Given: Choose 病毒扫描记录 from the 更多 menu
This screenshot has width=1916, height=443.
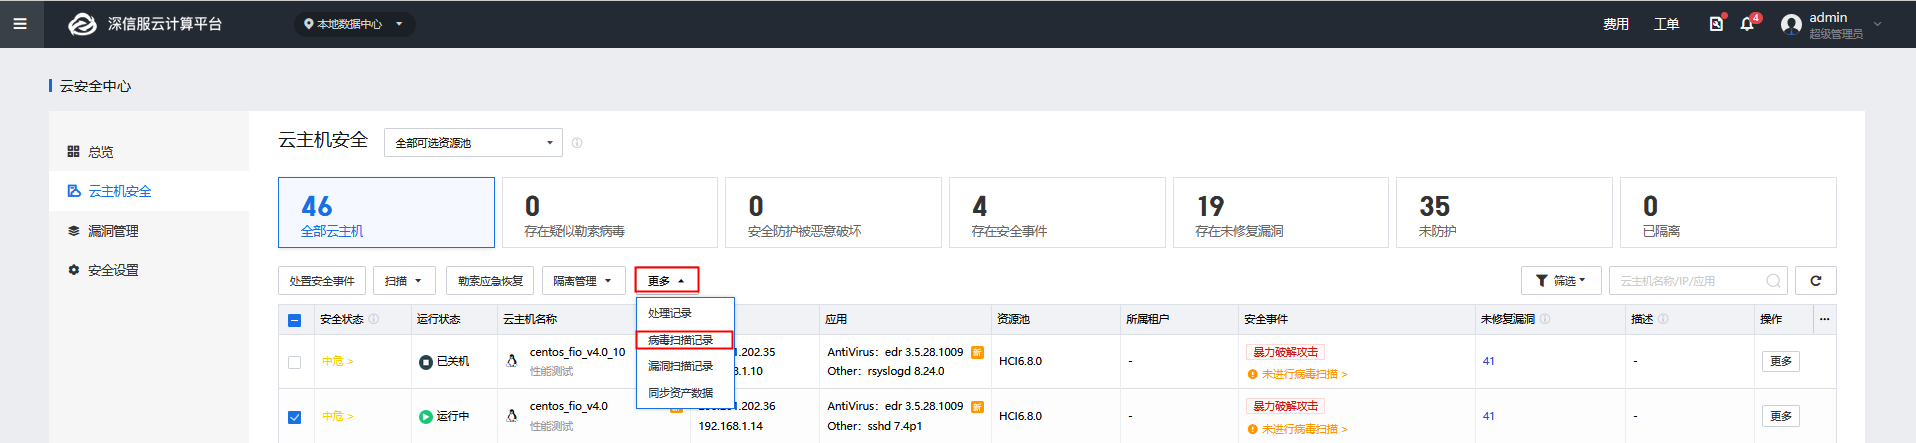Looking at the screenshot, I should tap(685, 340).
